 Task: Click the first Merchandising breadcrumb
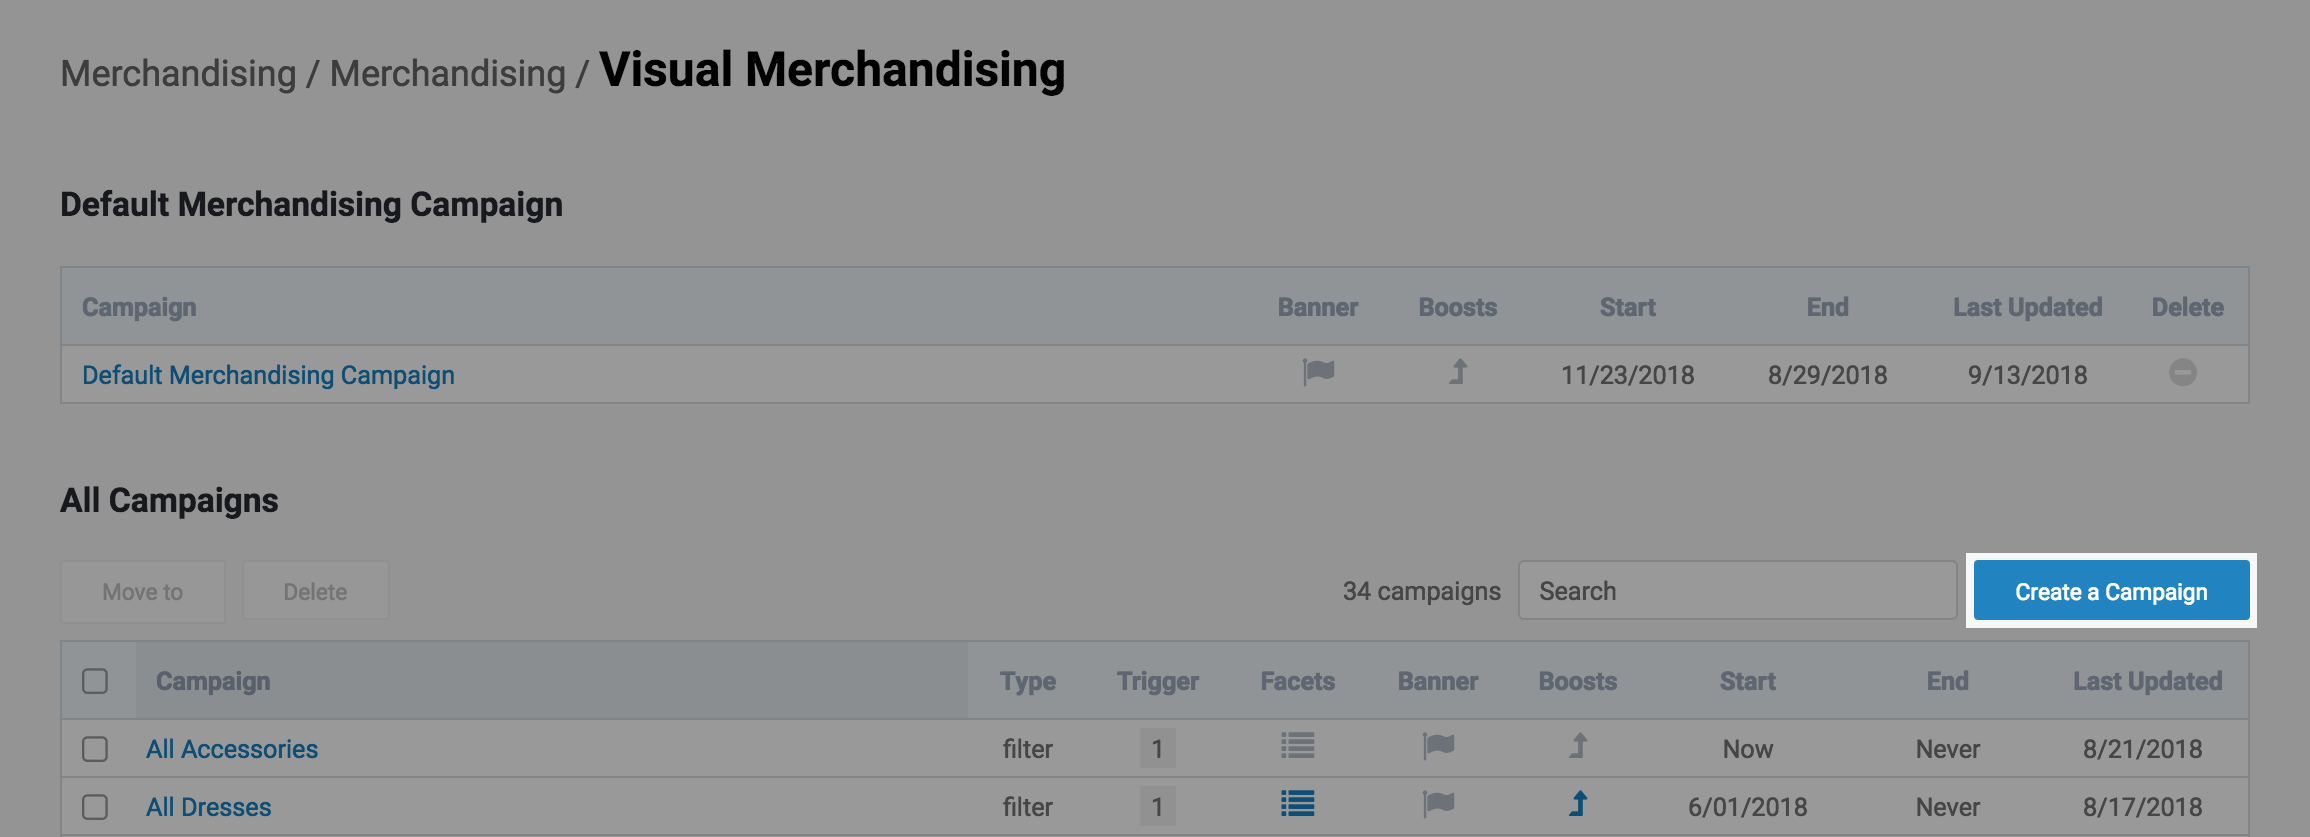[178, 74]
